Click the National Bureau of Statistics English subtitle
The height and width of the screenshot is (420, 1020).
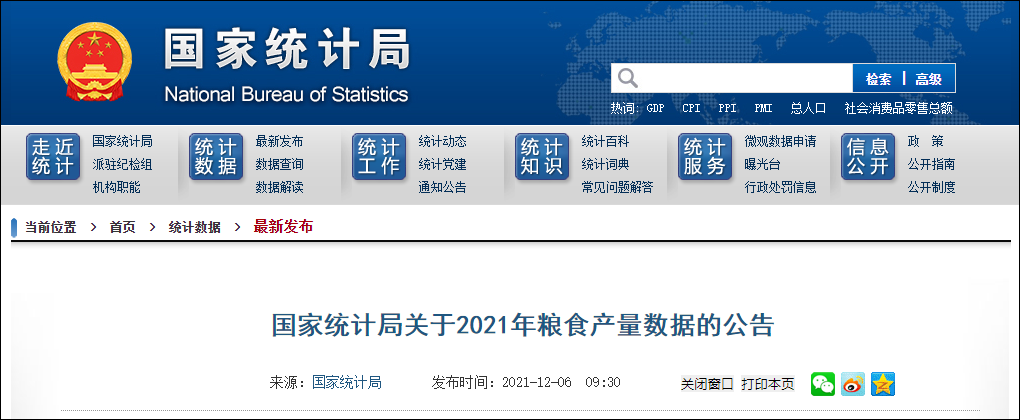click(286, 94)
